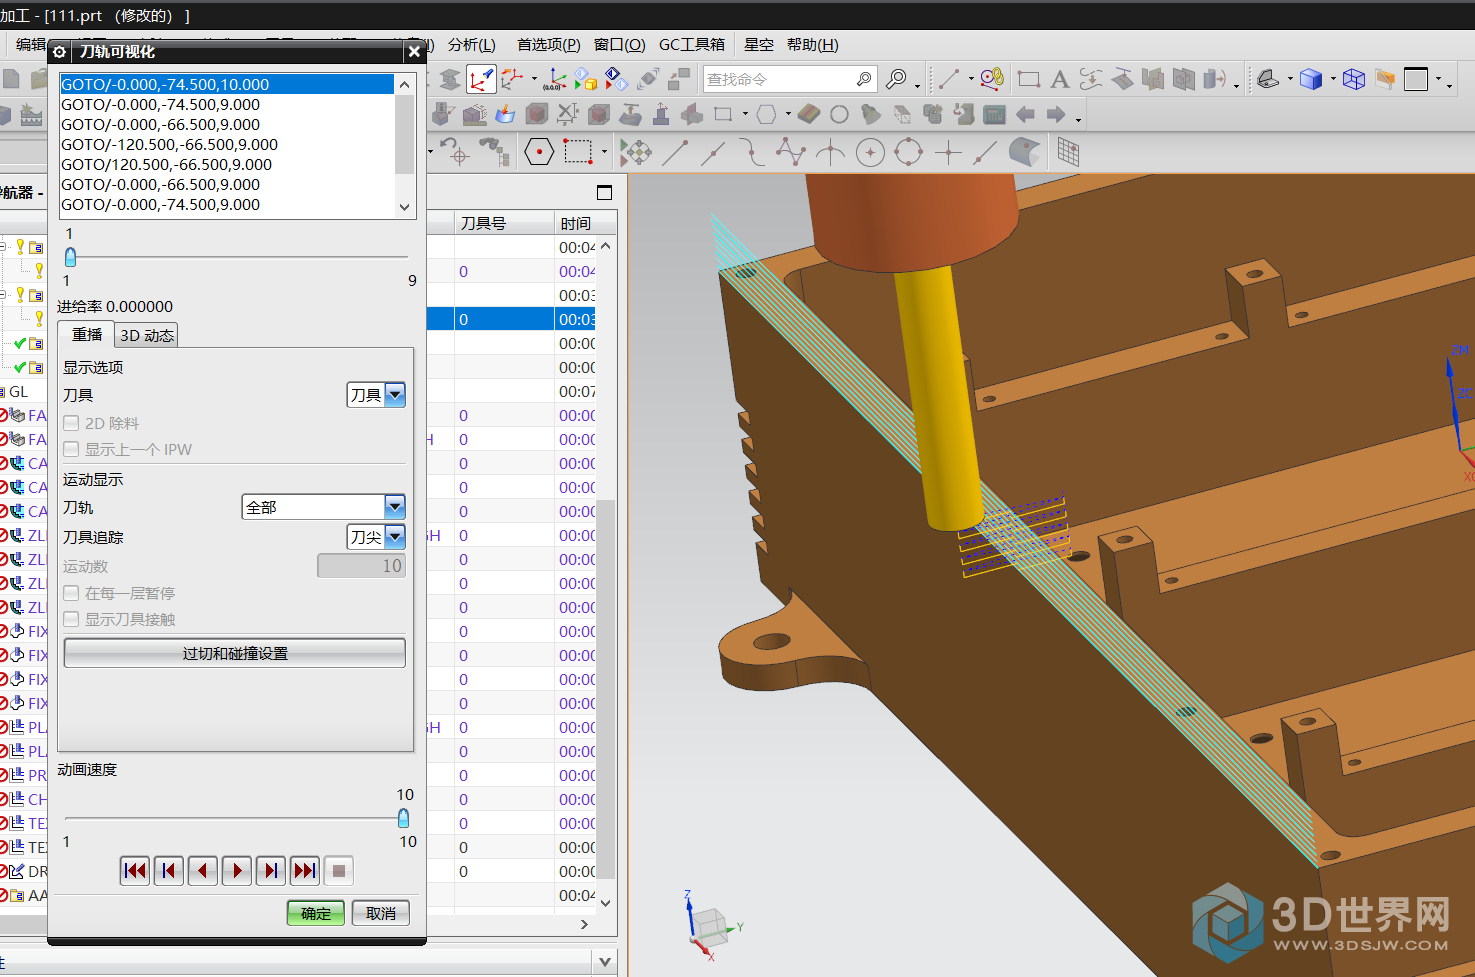Enable 在每一层暂停 checkbox

71,593
